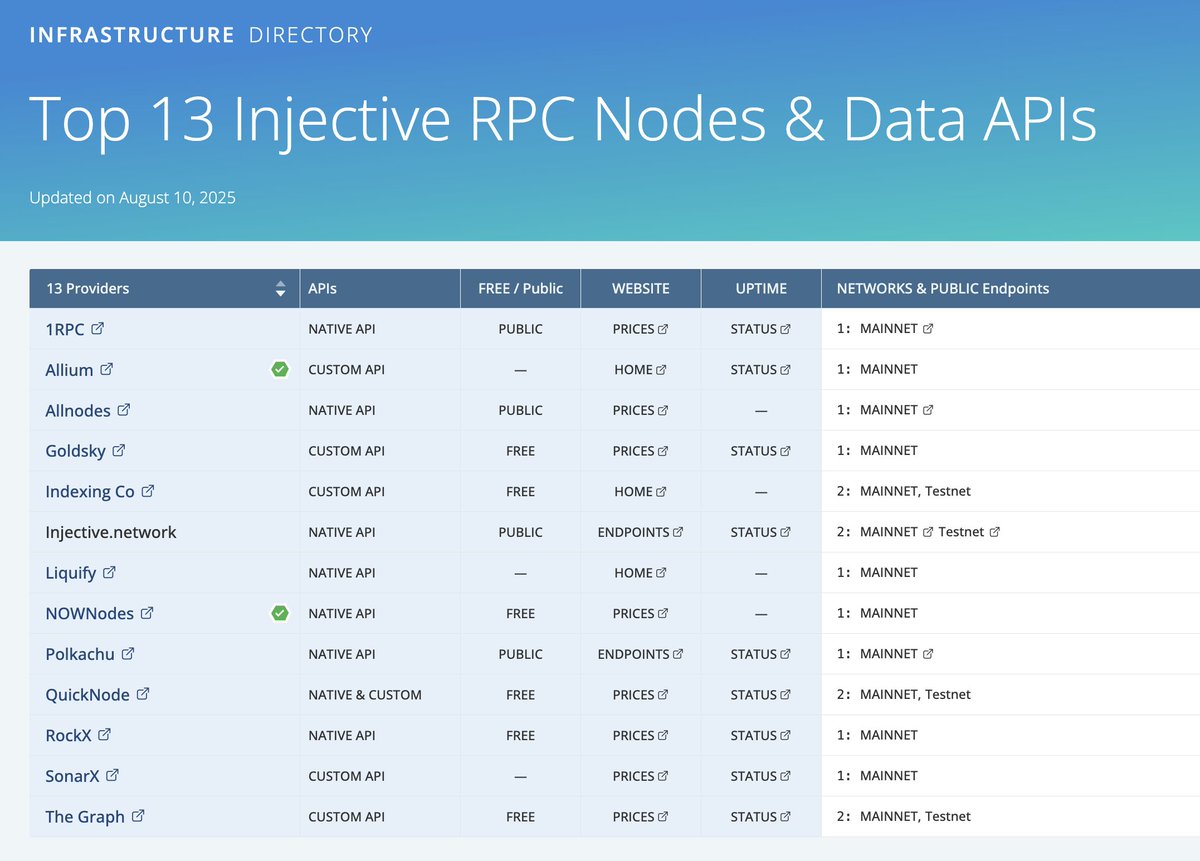This screenshot has width=1200, height=861.
Task: Select the Injective.network provider name
Action: pos(111,533)
